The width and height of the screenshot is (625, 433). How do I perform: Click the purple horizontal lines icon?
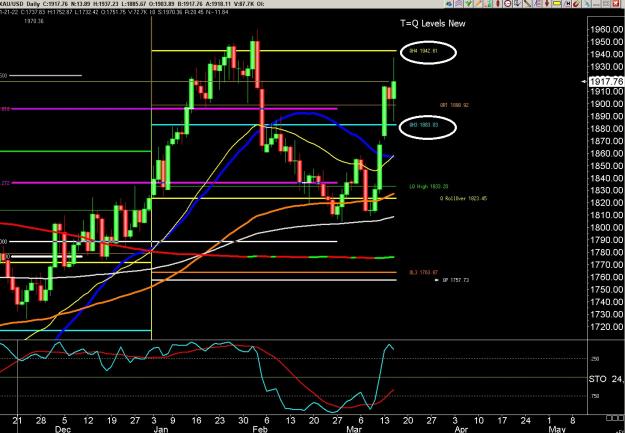[x=537, y=4]
